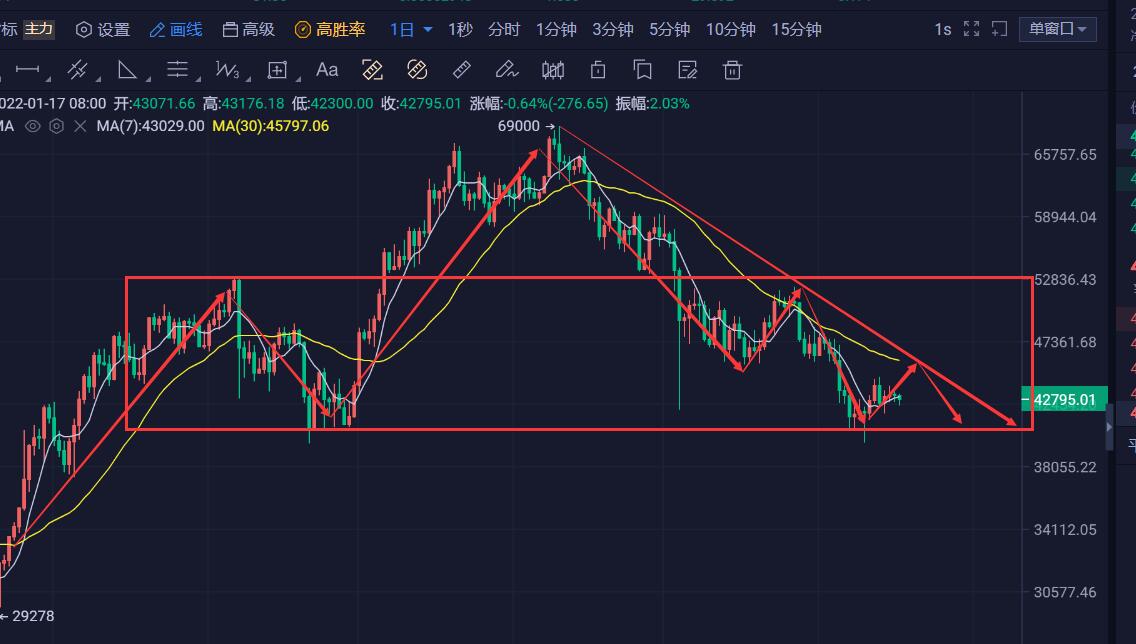This screenshot has width=1136, height=644.
Task: Toggle the 主力 indicator badge
Action: click(38, 29)
